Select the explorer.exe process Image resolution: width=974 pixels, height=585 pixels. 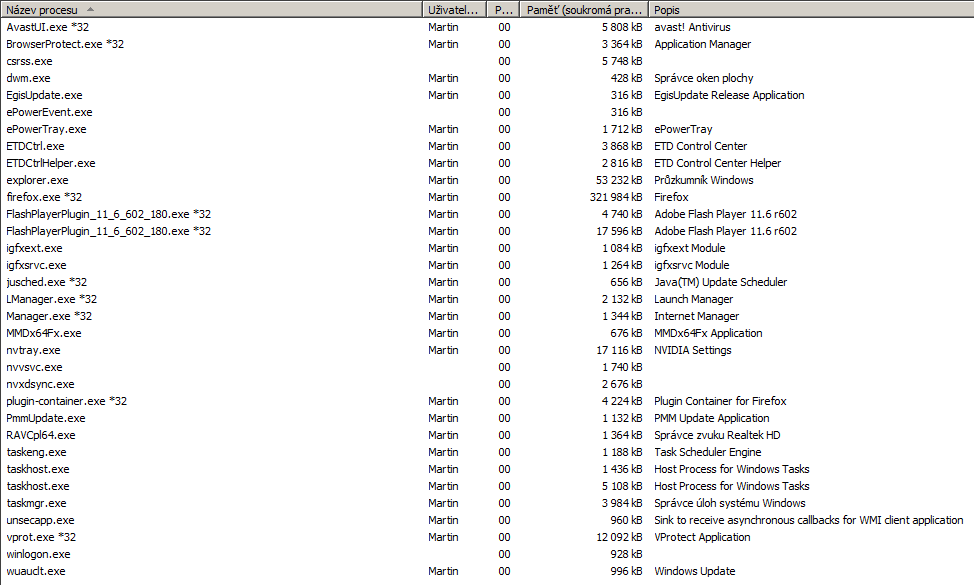(x=37, y=180)
